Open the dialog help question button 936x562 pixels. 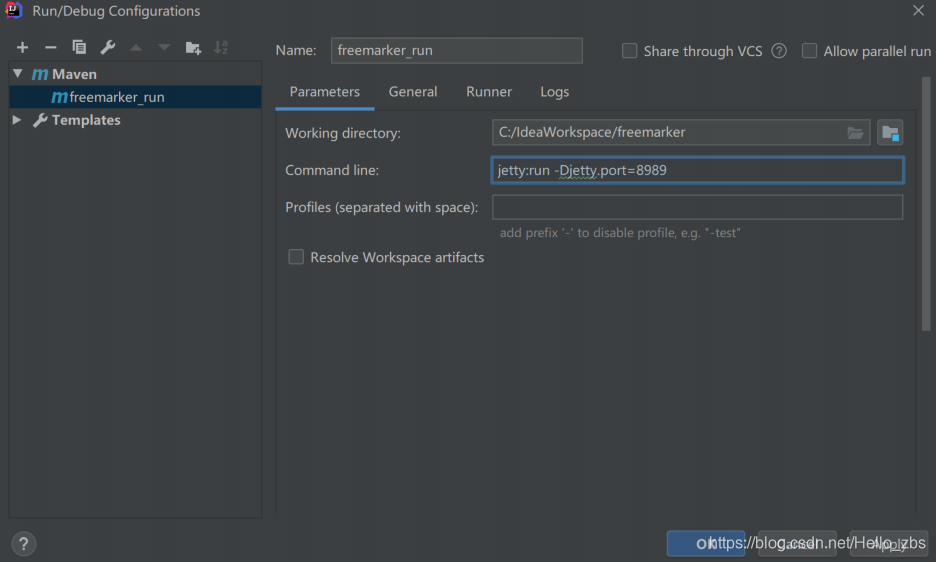pos(23,543)
